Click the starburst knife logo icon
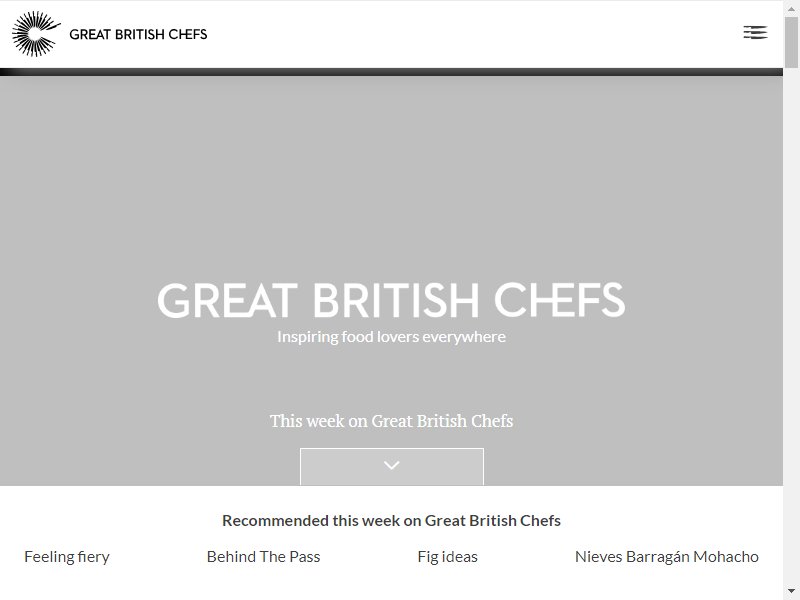 pyautogui.click(x=36, y=34)
